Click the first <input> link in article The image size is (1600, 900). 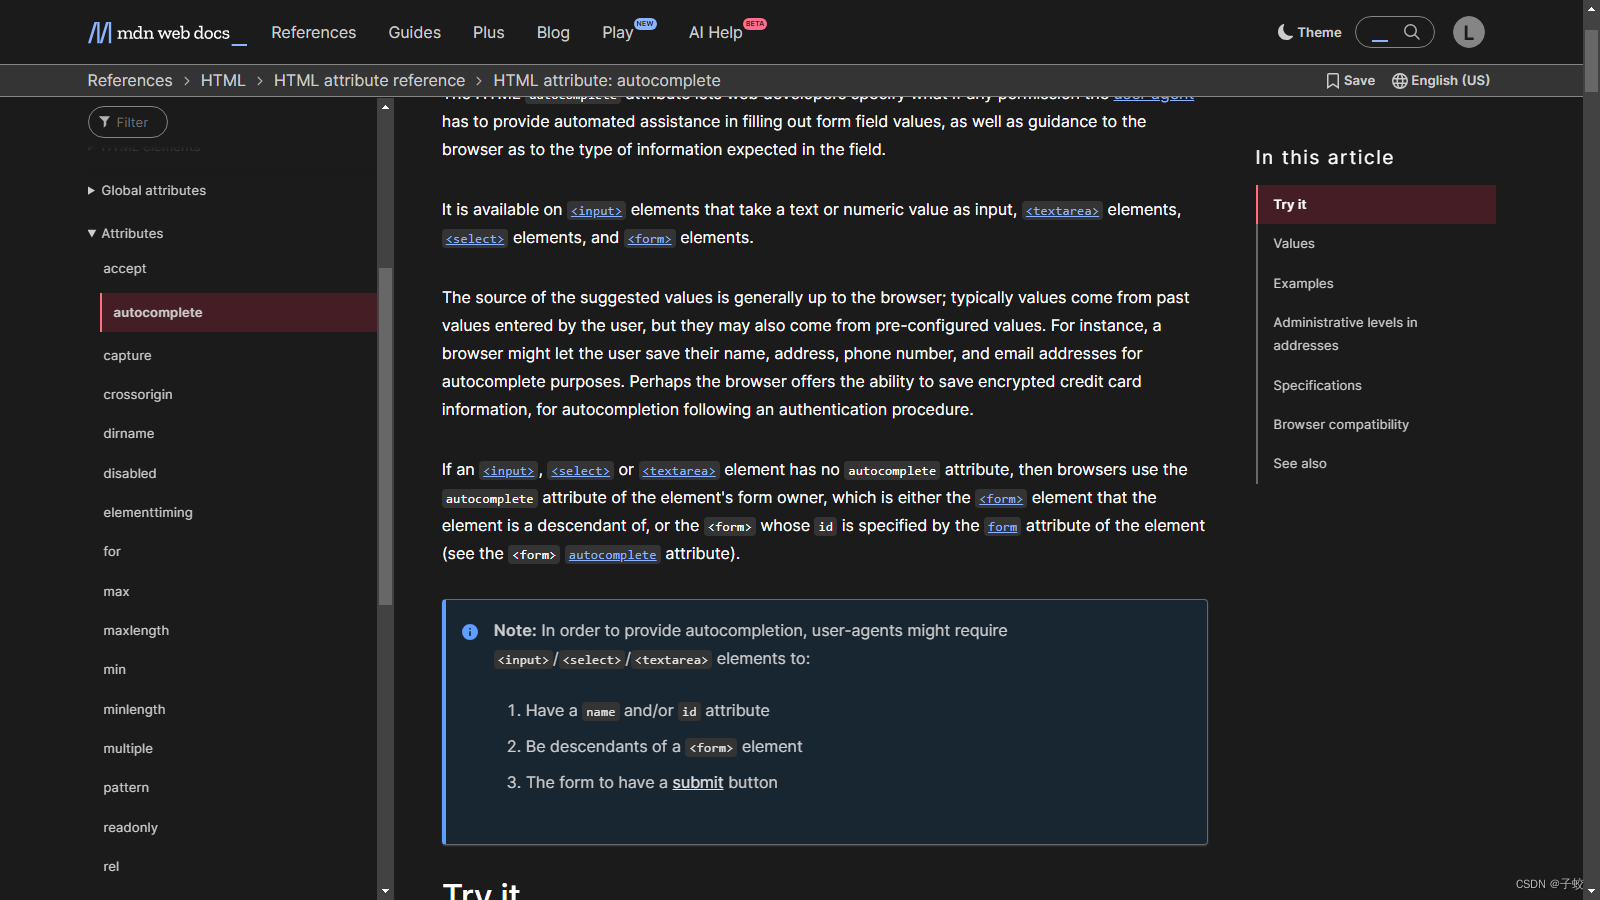597,210
